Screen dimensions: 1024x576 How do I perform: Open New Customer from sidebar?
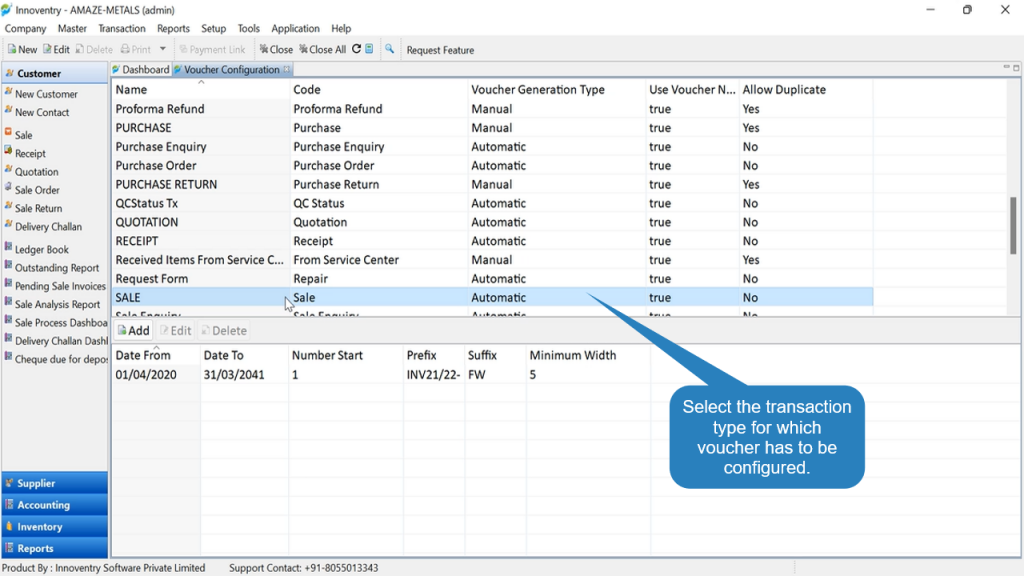tap(46, 94)
